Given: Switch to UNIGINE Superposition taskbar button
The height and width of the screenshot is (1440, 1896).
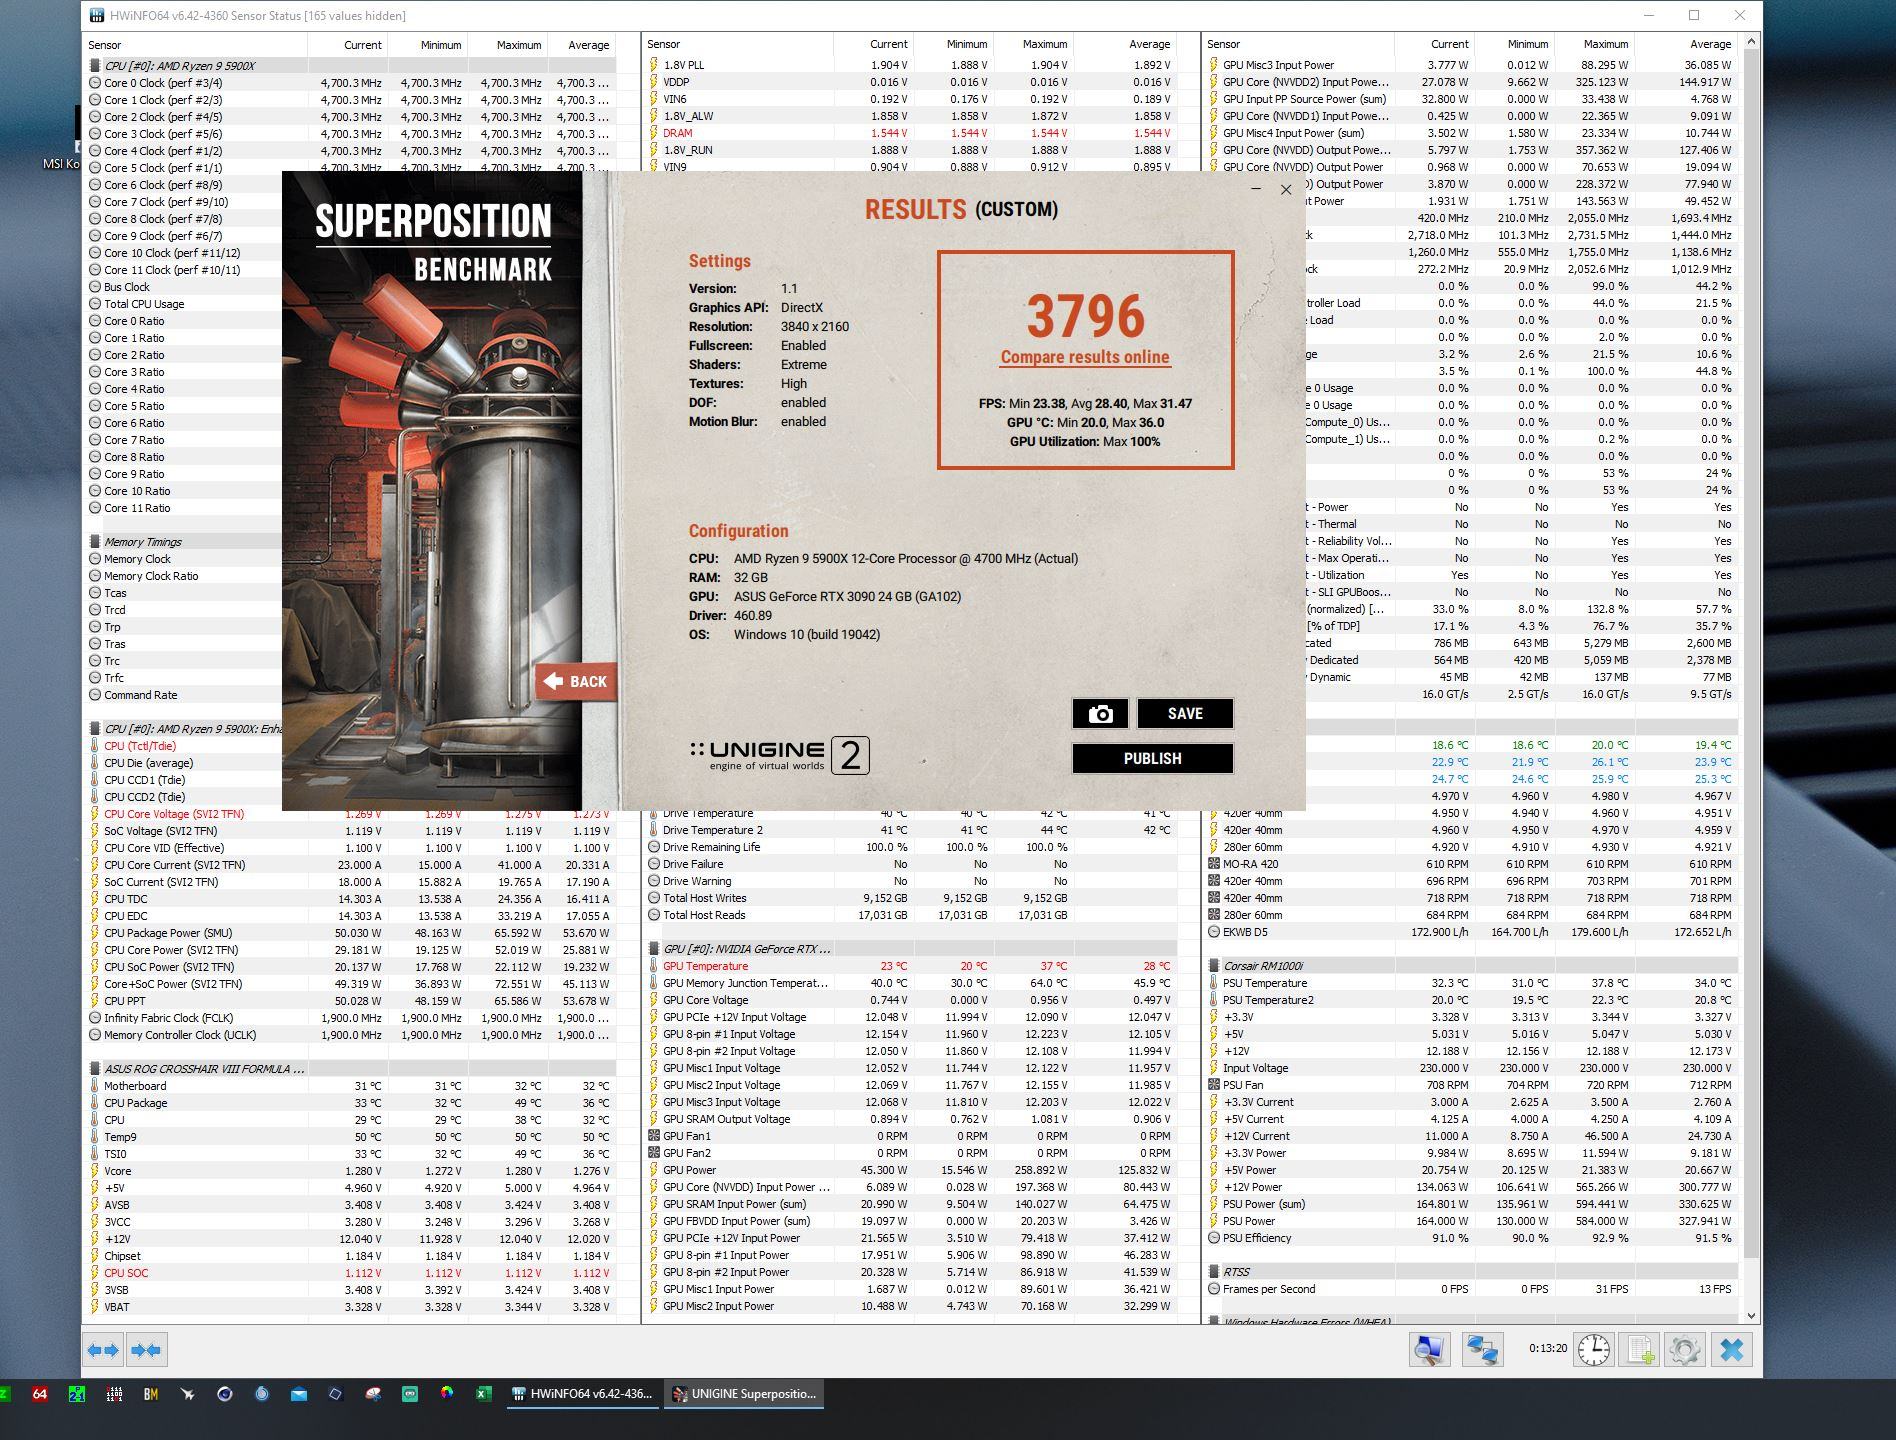Looking at the screenshot, I should [x=744, y=1394].
